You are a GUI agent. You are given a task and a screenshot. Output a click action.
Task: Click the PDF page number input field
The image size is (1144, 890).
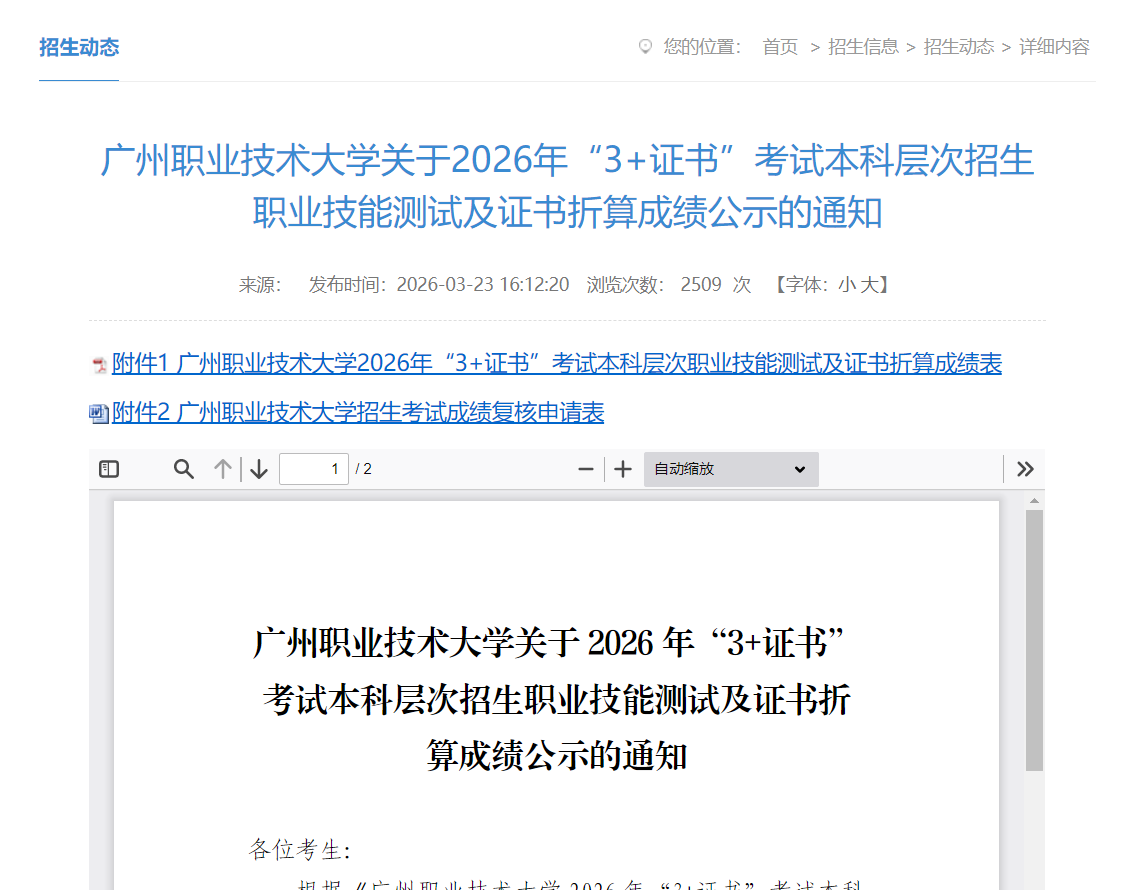(x=314, y=468)
